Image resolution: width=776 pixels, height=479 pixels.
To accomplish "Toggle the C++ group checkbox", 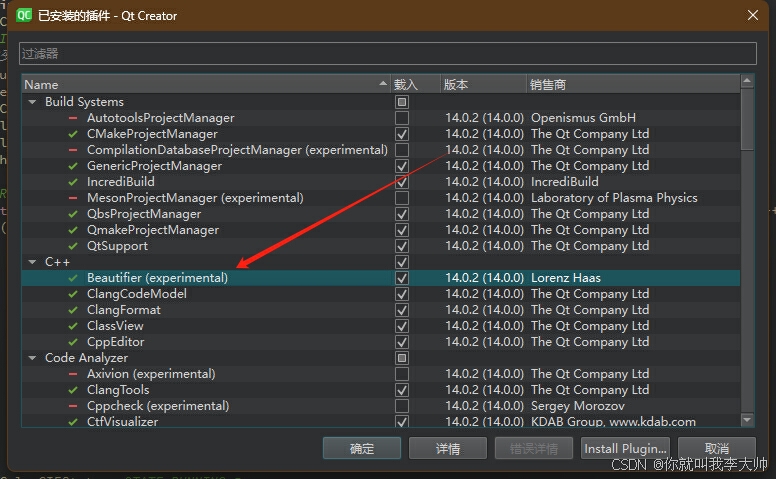I will pyautogui.click(x=402, y=262).
